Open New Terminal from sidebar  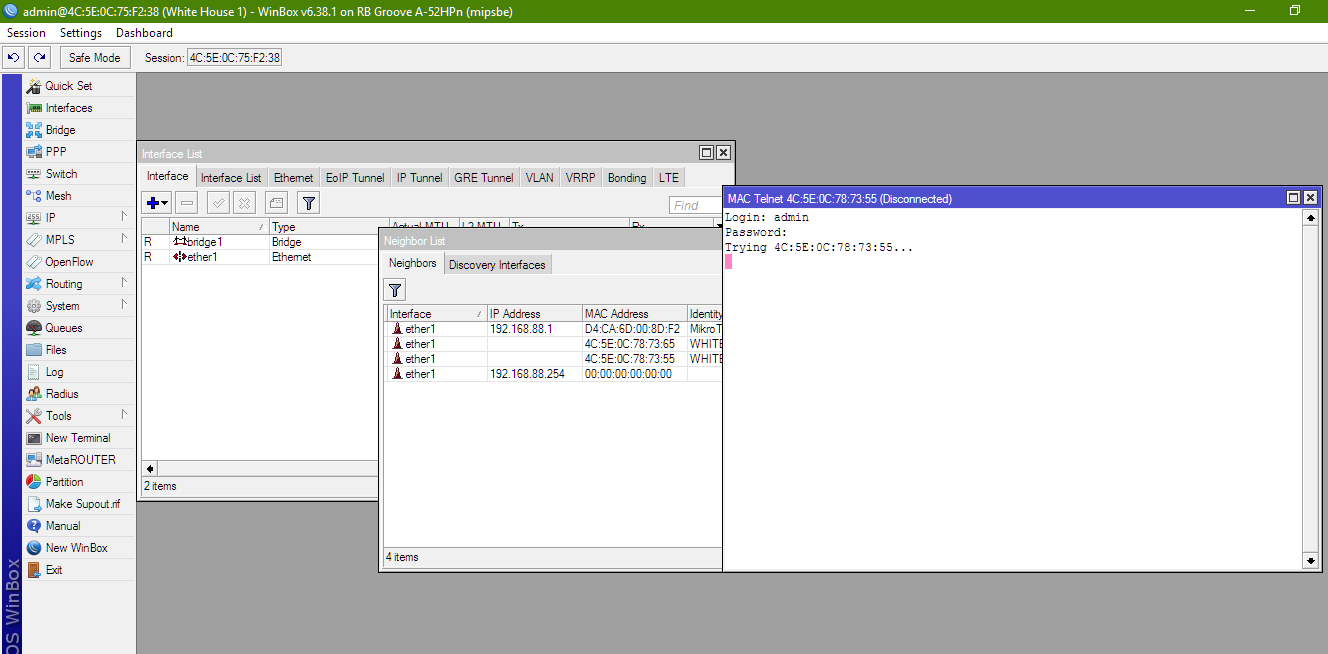pyautogui.click(x=79, y=438)
